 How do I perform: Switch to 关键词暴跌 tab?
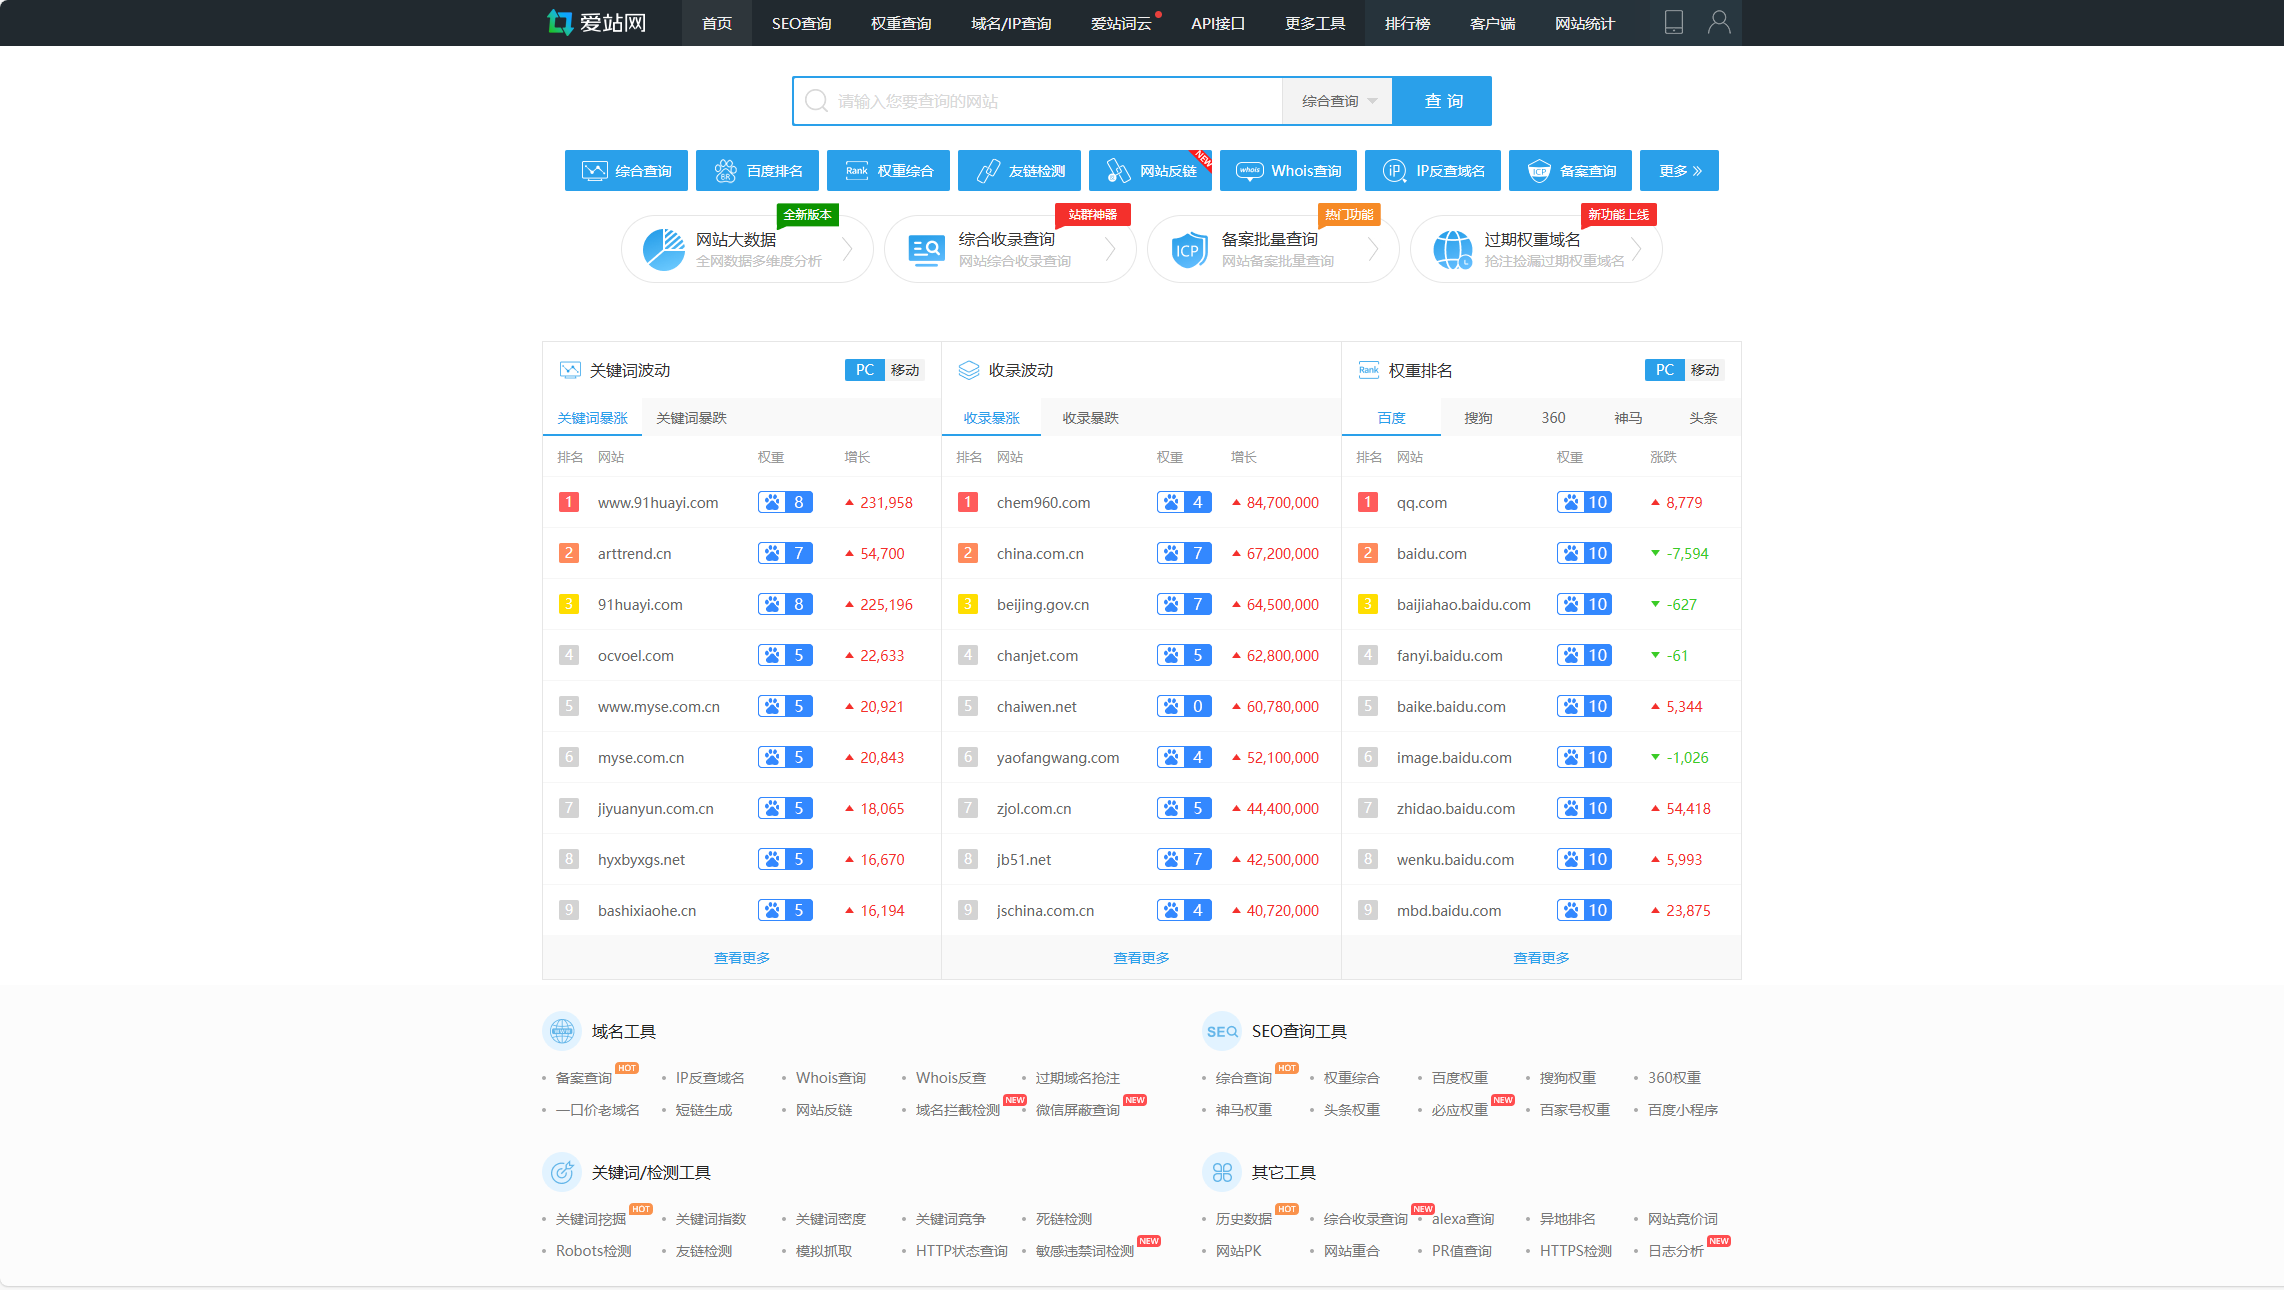691,418
